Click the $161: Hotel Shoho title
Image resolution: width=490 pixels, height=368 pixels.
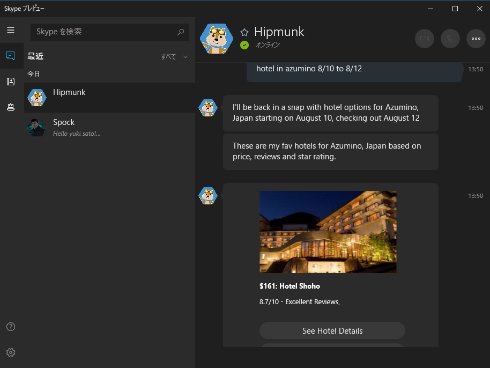(290, 286)
